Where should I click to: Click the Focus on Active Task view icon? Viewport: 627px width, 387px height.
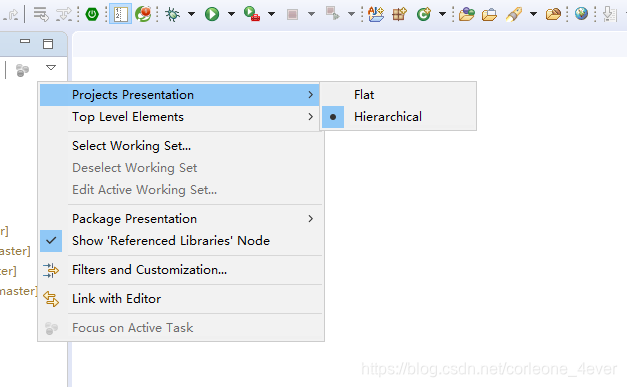pos(22,70)
